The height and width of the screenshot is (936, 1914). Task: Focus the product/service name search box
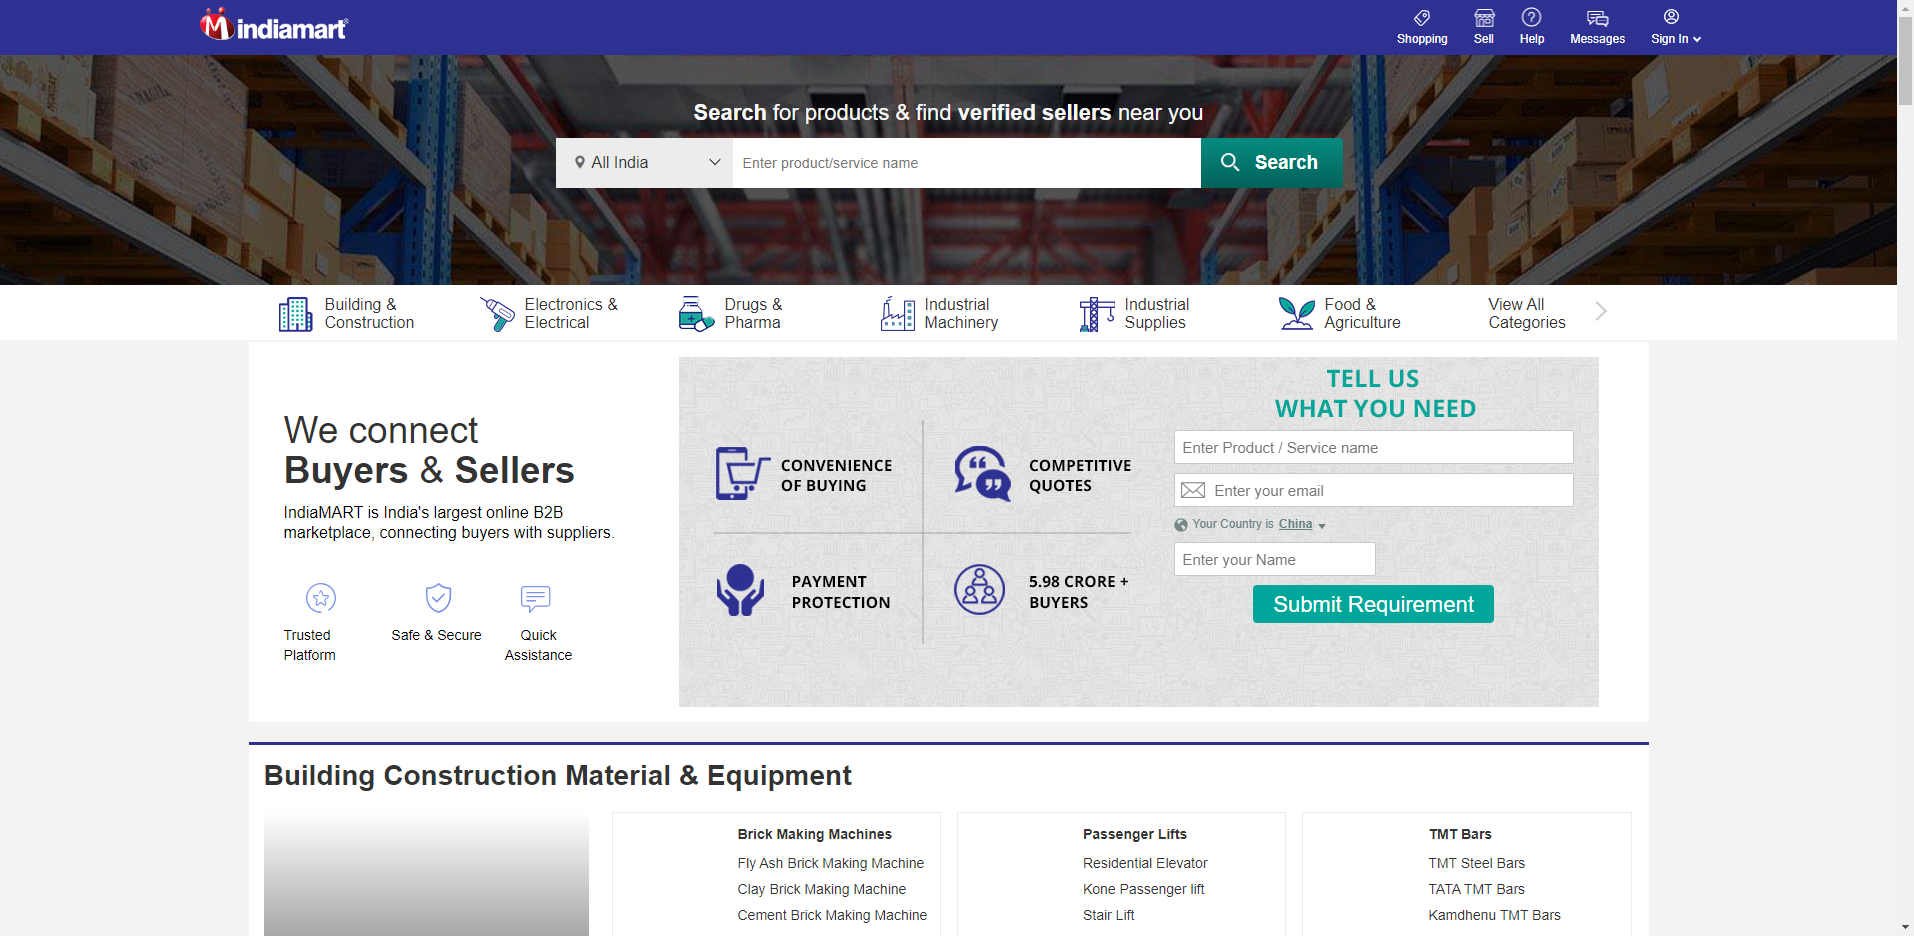click(966, 163)
